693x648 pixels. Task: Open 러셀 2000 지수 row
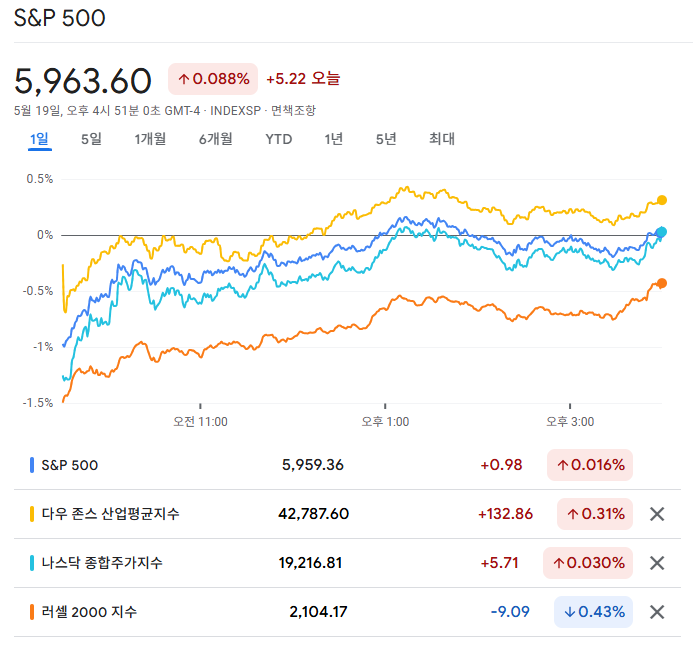(x=347, y=612)
